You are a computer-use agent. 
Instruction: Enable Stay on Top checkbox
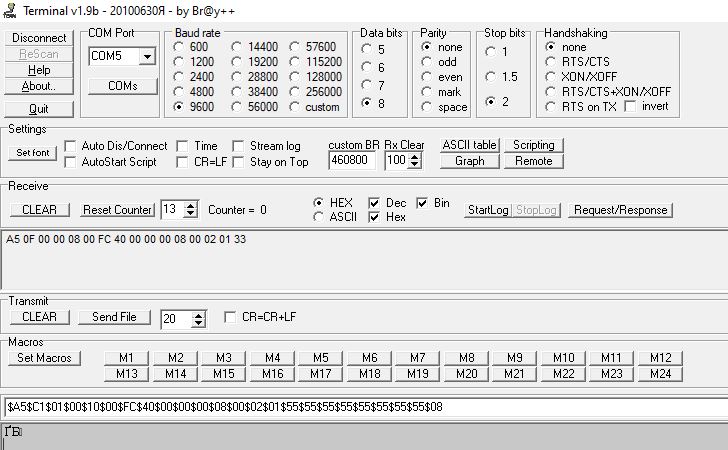[238, 162]
